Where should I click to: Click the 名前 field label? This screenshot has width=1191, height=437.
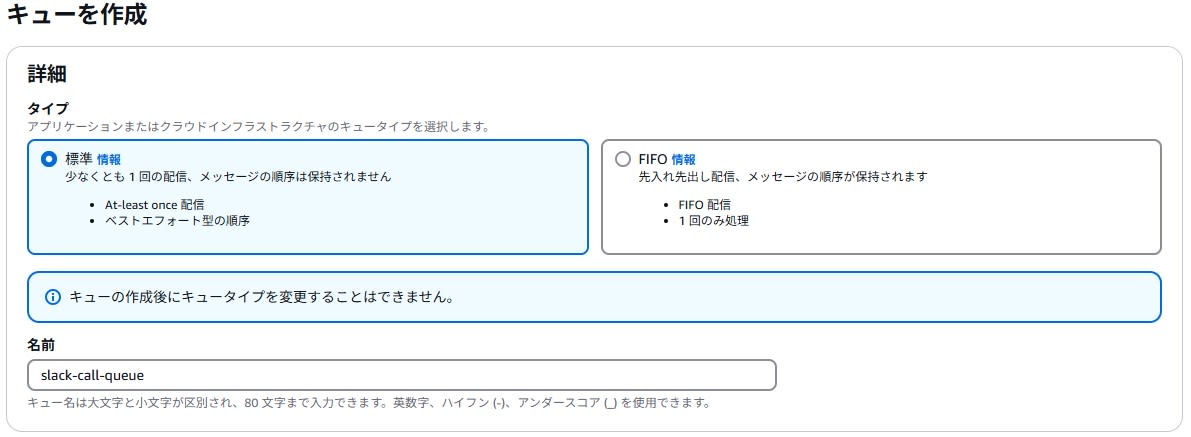point(41,345)
